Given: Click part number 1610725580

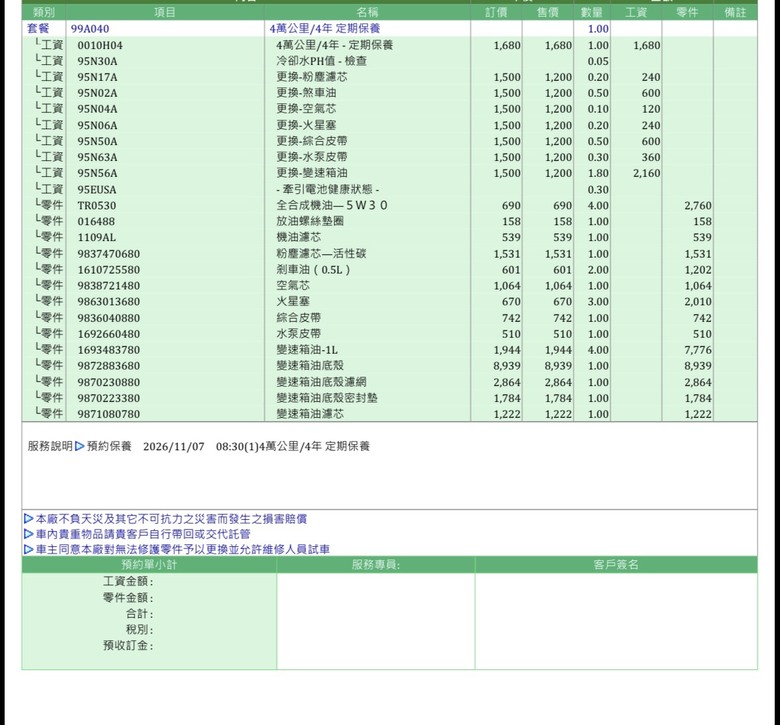Looking at the screenshot, I should pos(108,270).
